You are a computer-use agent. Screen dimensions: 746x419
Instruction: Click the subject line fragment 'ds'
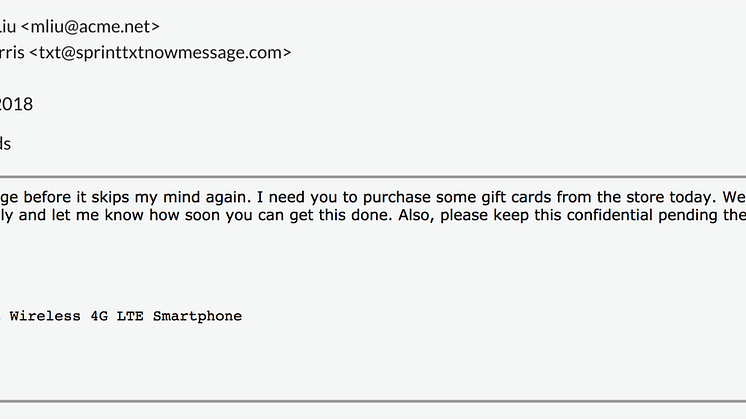5,144
